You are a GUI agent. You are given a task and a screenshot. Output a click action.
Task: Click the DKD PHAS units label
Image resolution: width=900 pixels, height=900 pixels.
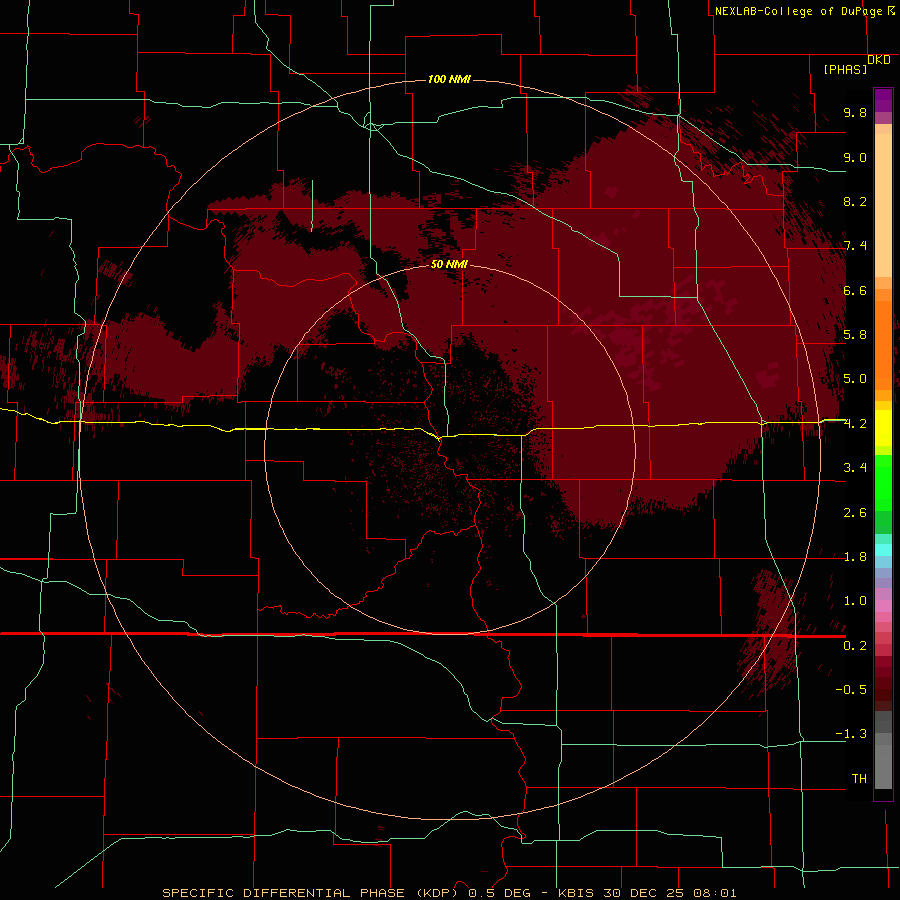tap(857, 65)
